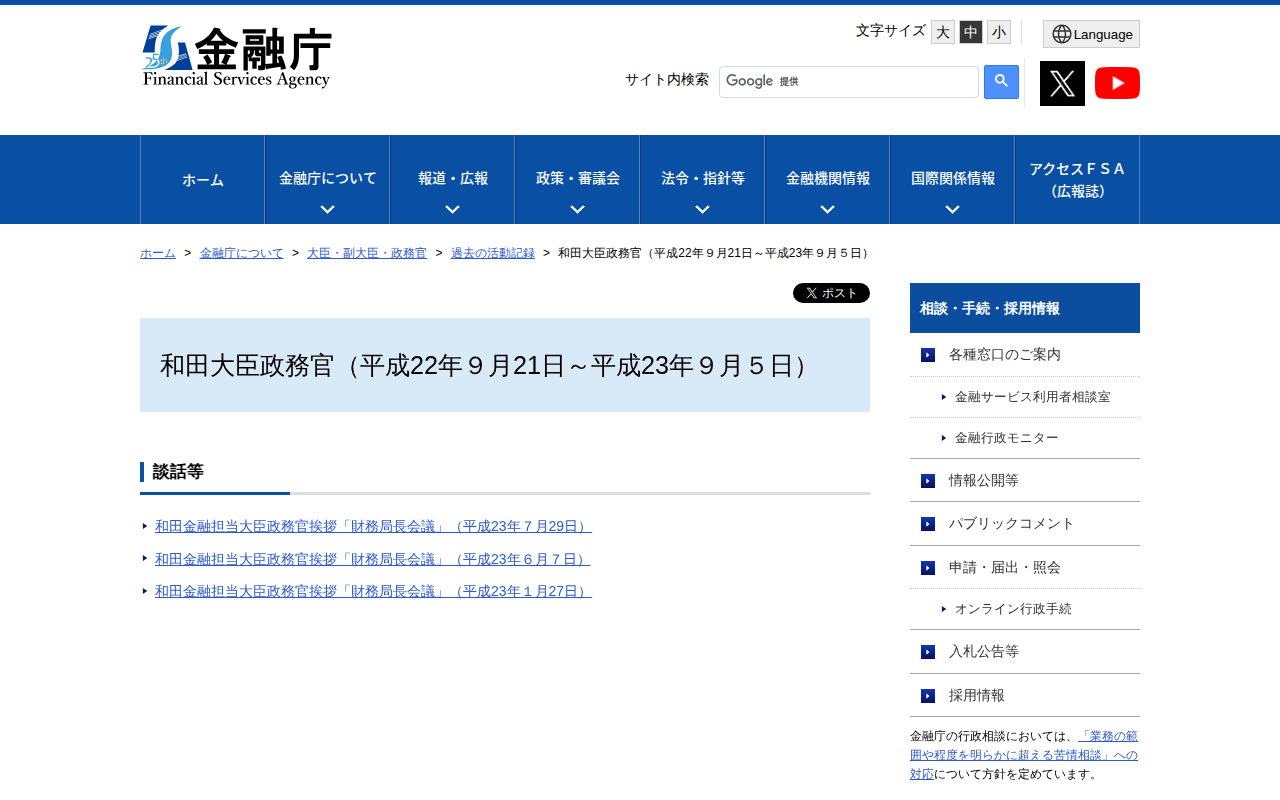This screenshot has height=800, width=1280.
Task: Click the 過去の活動記録 breadcrumb link
Action: coord(493,253)
